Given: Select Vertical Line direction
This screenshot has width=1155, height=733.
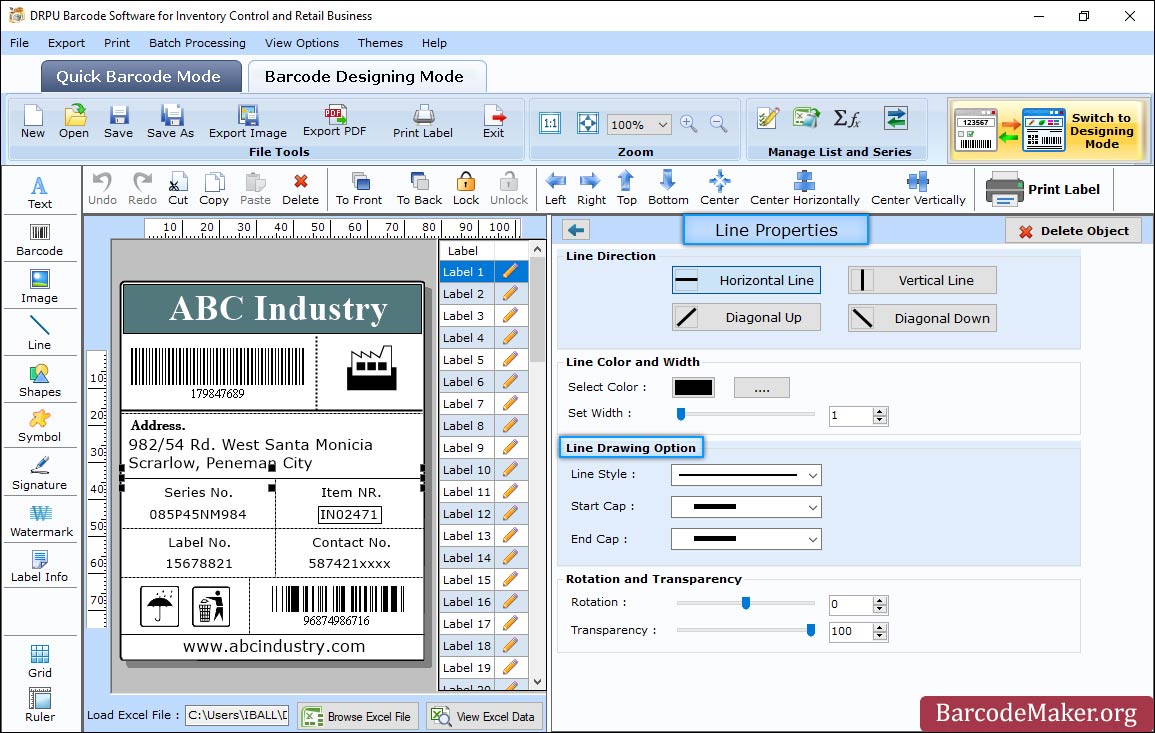Looking at the screenshot, I should point(922,280).
